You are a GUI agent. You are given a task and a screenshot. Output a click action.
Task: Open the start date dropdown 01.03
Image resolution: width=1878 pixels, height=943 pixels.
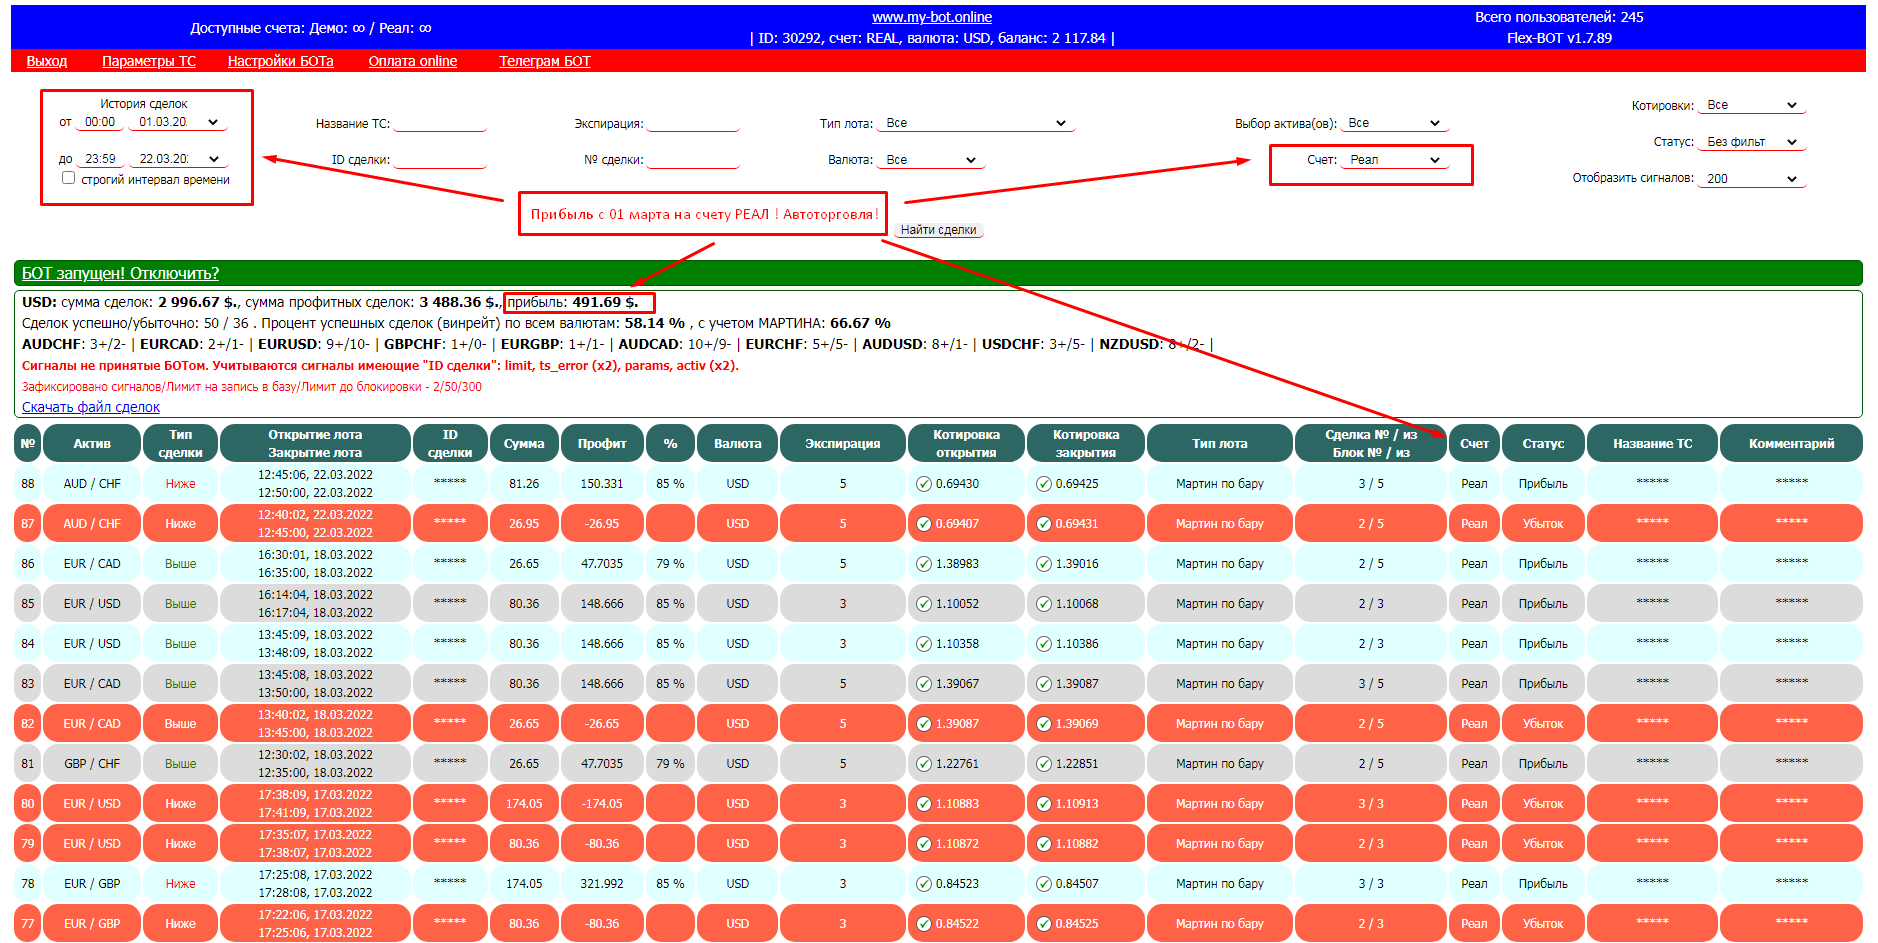pyautogui.click(x=178, y=122)
